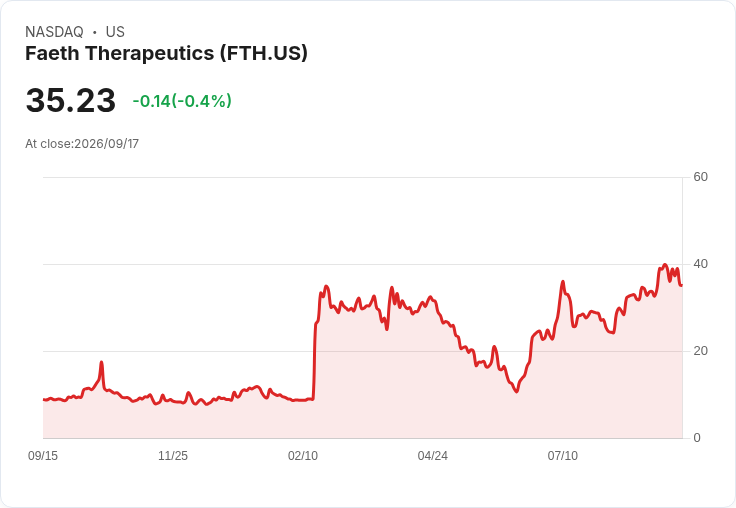Click the 11/25 x-axis date label
The width and height of the screenshot is (736, 508).
tap(173, 455)
